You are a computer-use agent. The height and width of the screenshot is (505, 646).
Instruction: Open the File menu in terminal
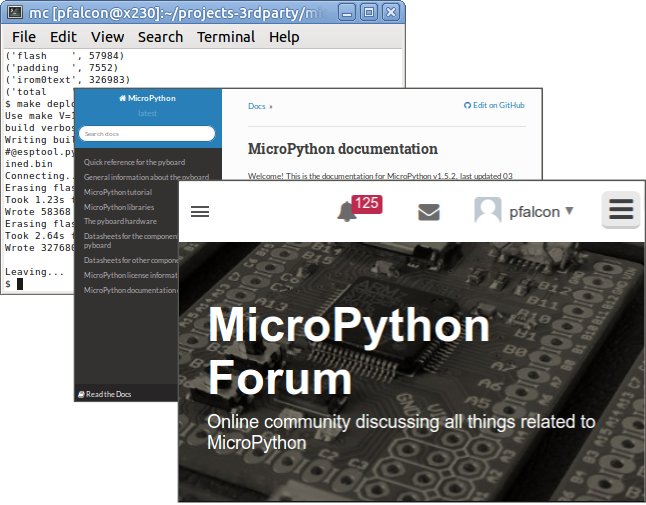[24, 37]
